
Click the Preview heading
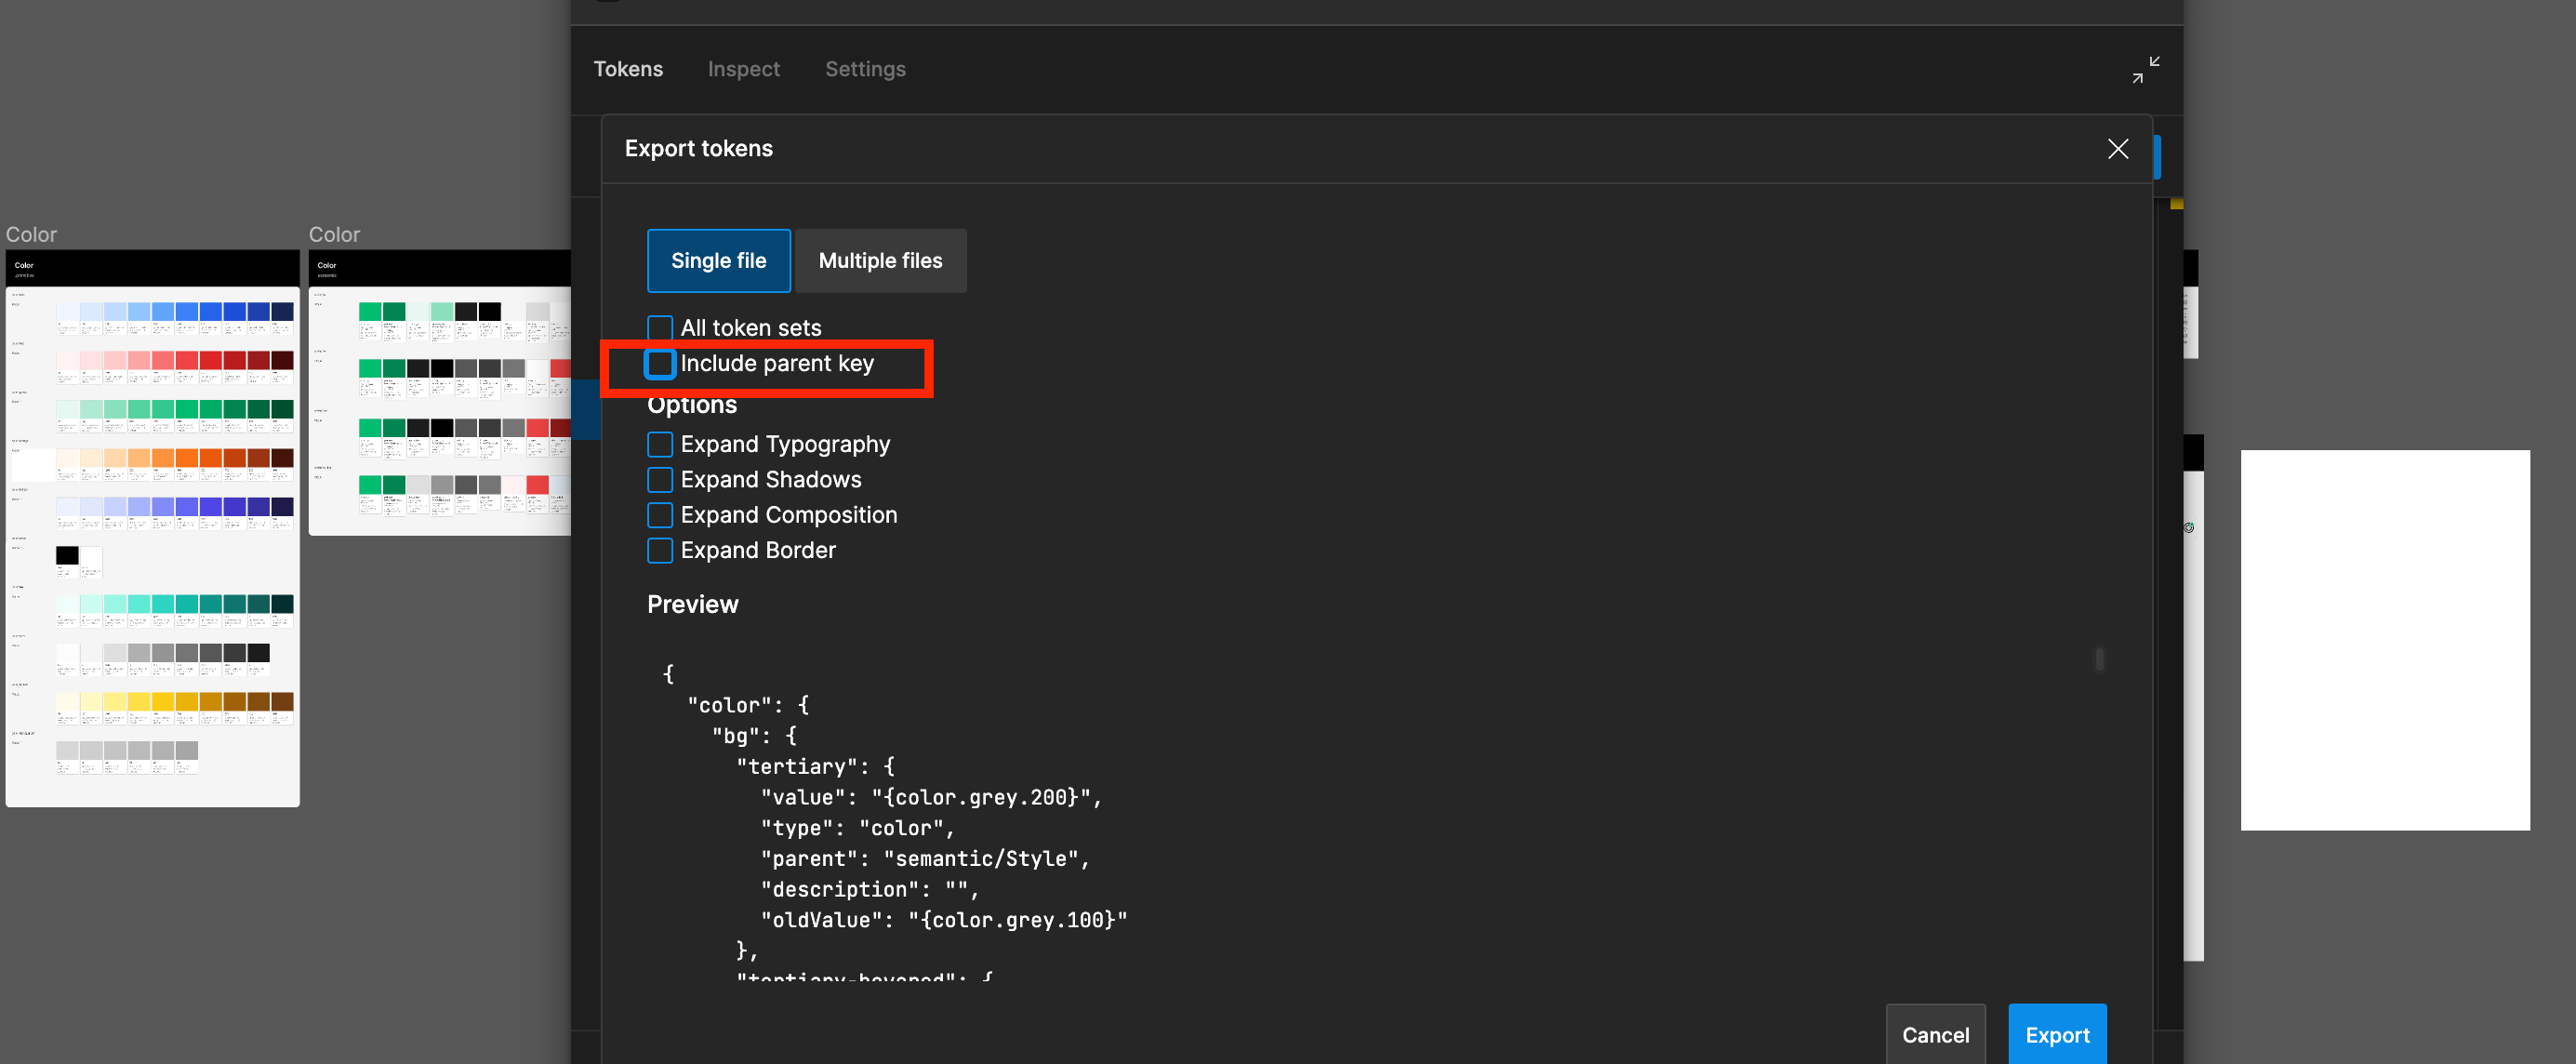pos(692,604)
